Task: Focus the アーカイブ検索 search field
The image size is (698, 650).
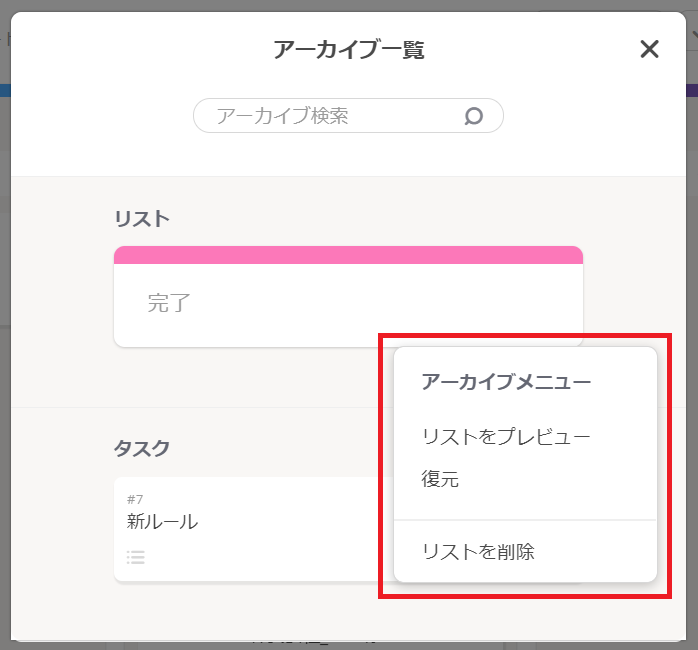Action: tap(330, 116)
